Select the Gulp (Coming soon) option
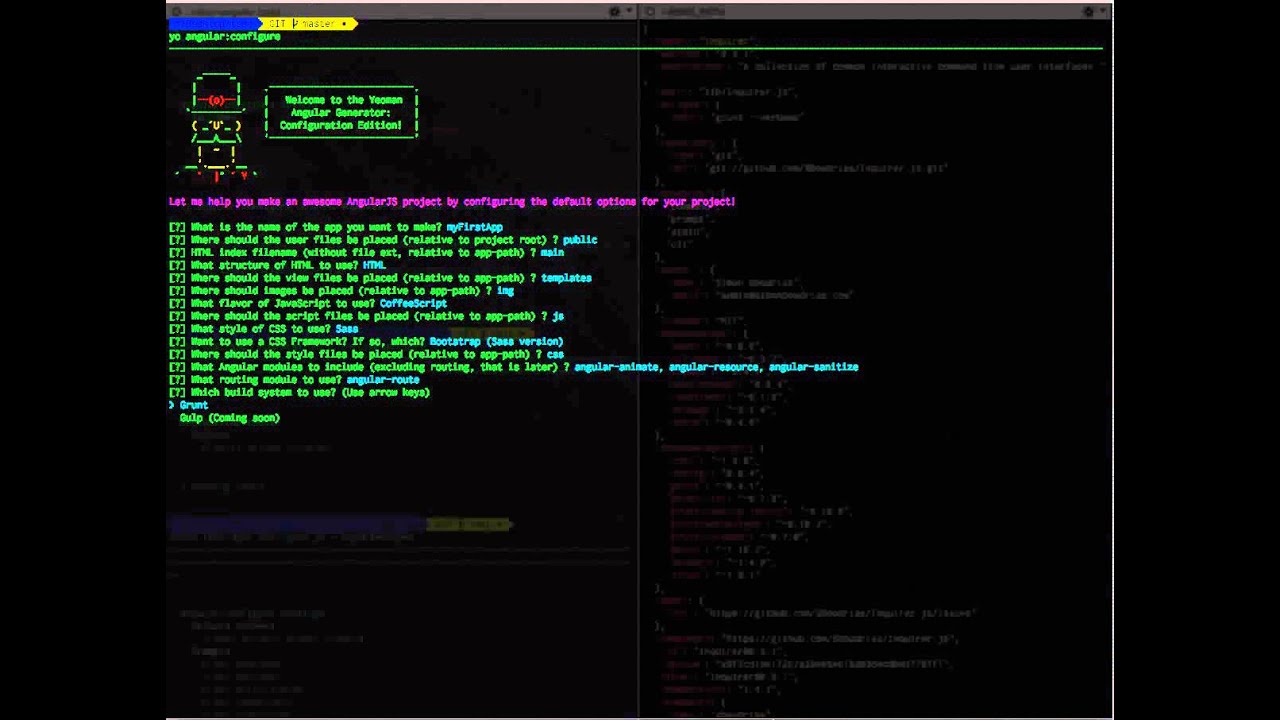The height and width of the screenshot is (720, 1280). point(230,418)
